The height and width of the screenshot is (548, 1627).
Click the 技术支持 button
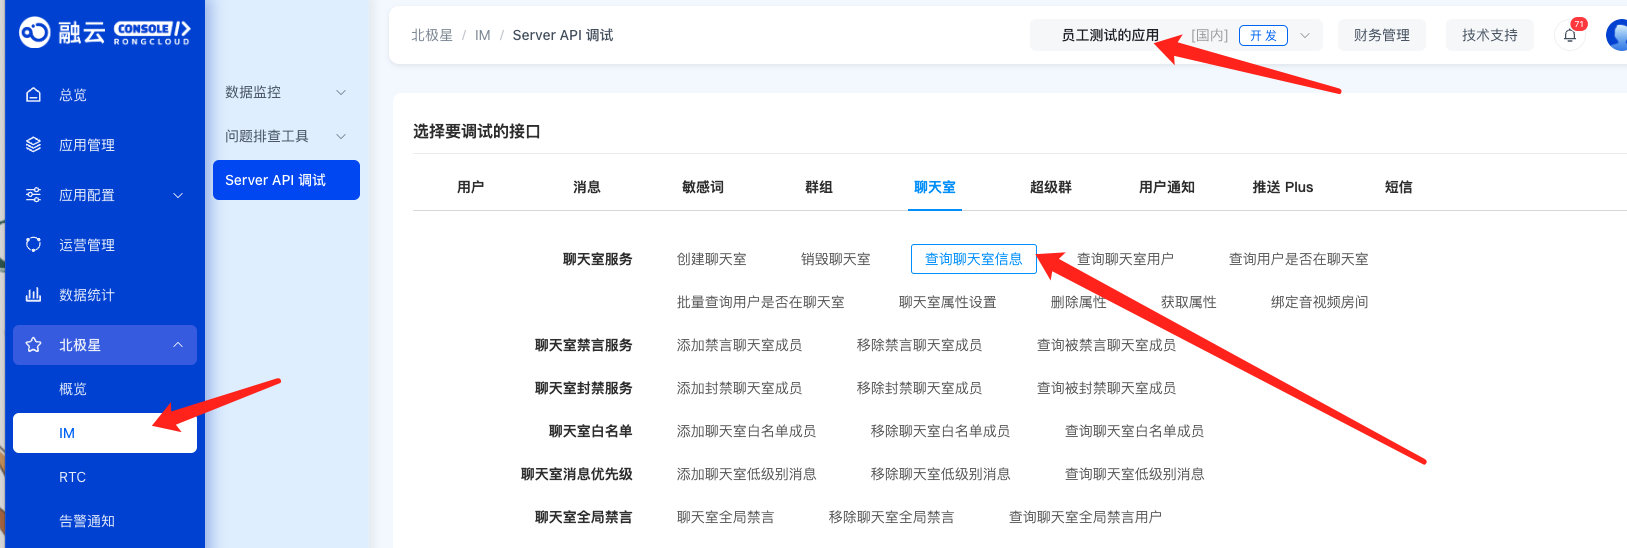click(1490, 35)
